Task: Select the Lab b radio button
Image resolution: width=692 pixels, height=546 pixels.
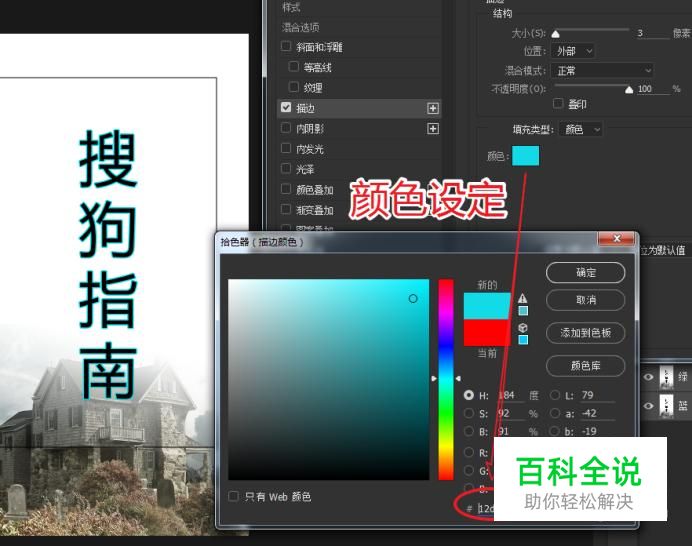Action: point(555,431)
